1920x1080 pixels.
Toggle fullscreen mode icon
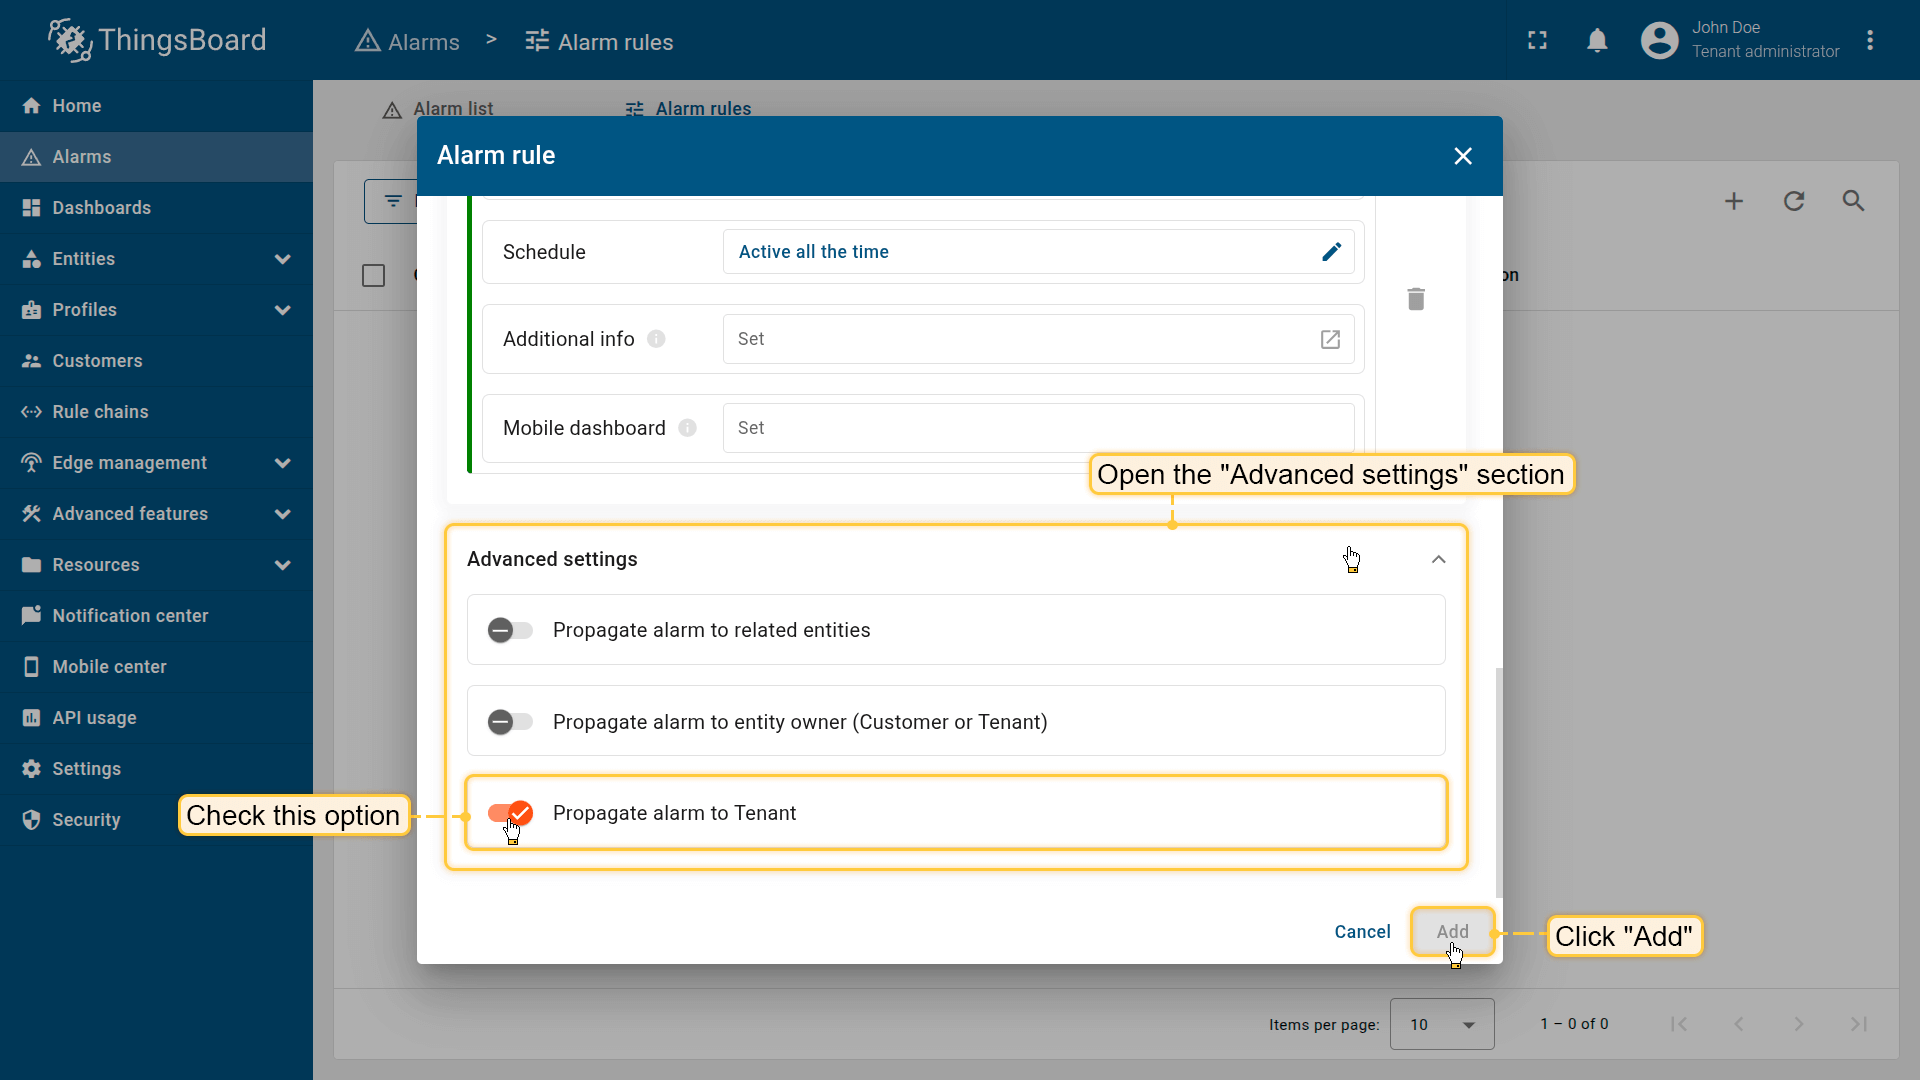(x=1537, y=40)
